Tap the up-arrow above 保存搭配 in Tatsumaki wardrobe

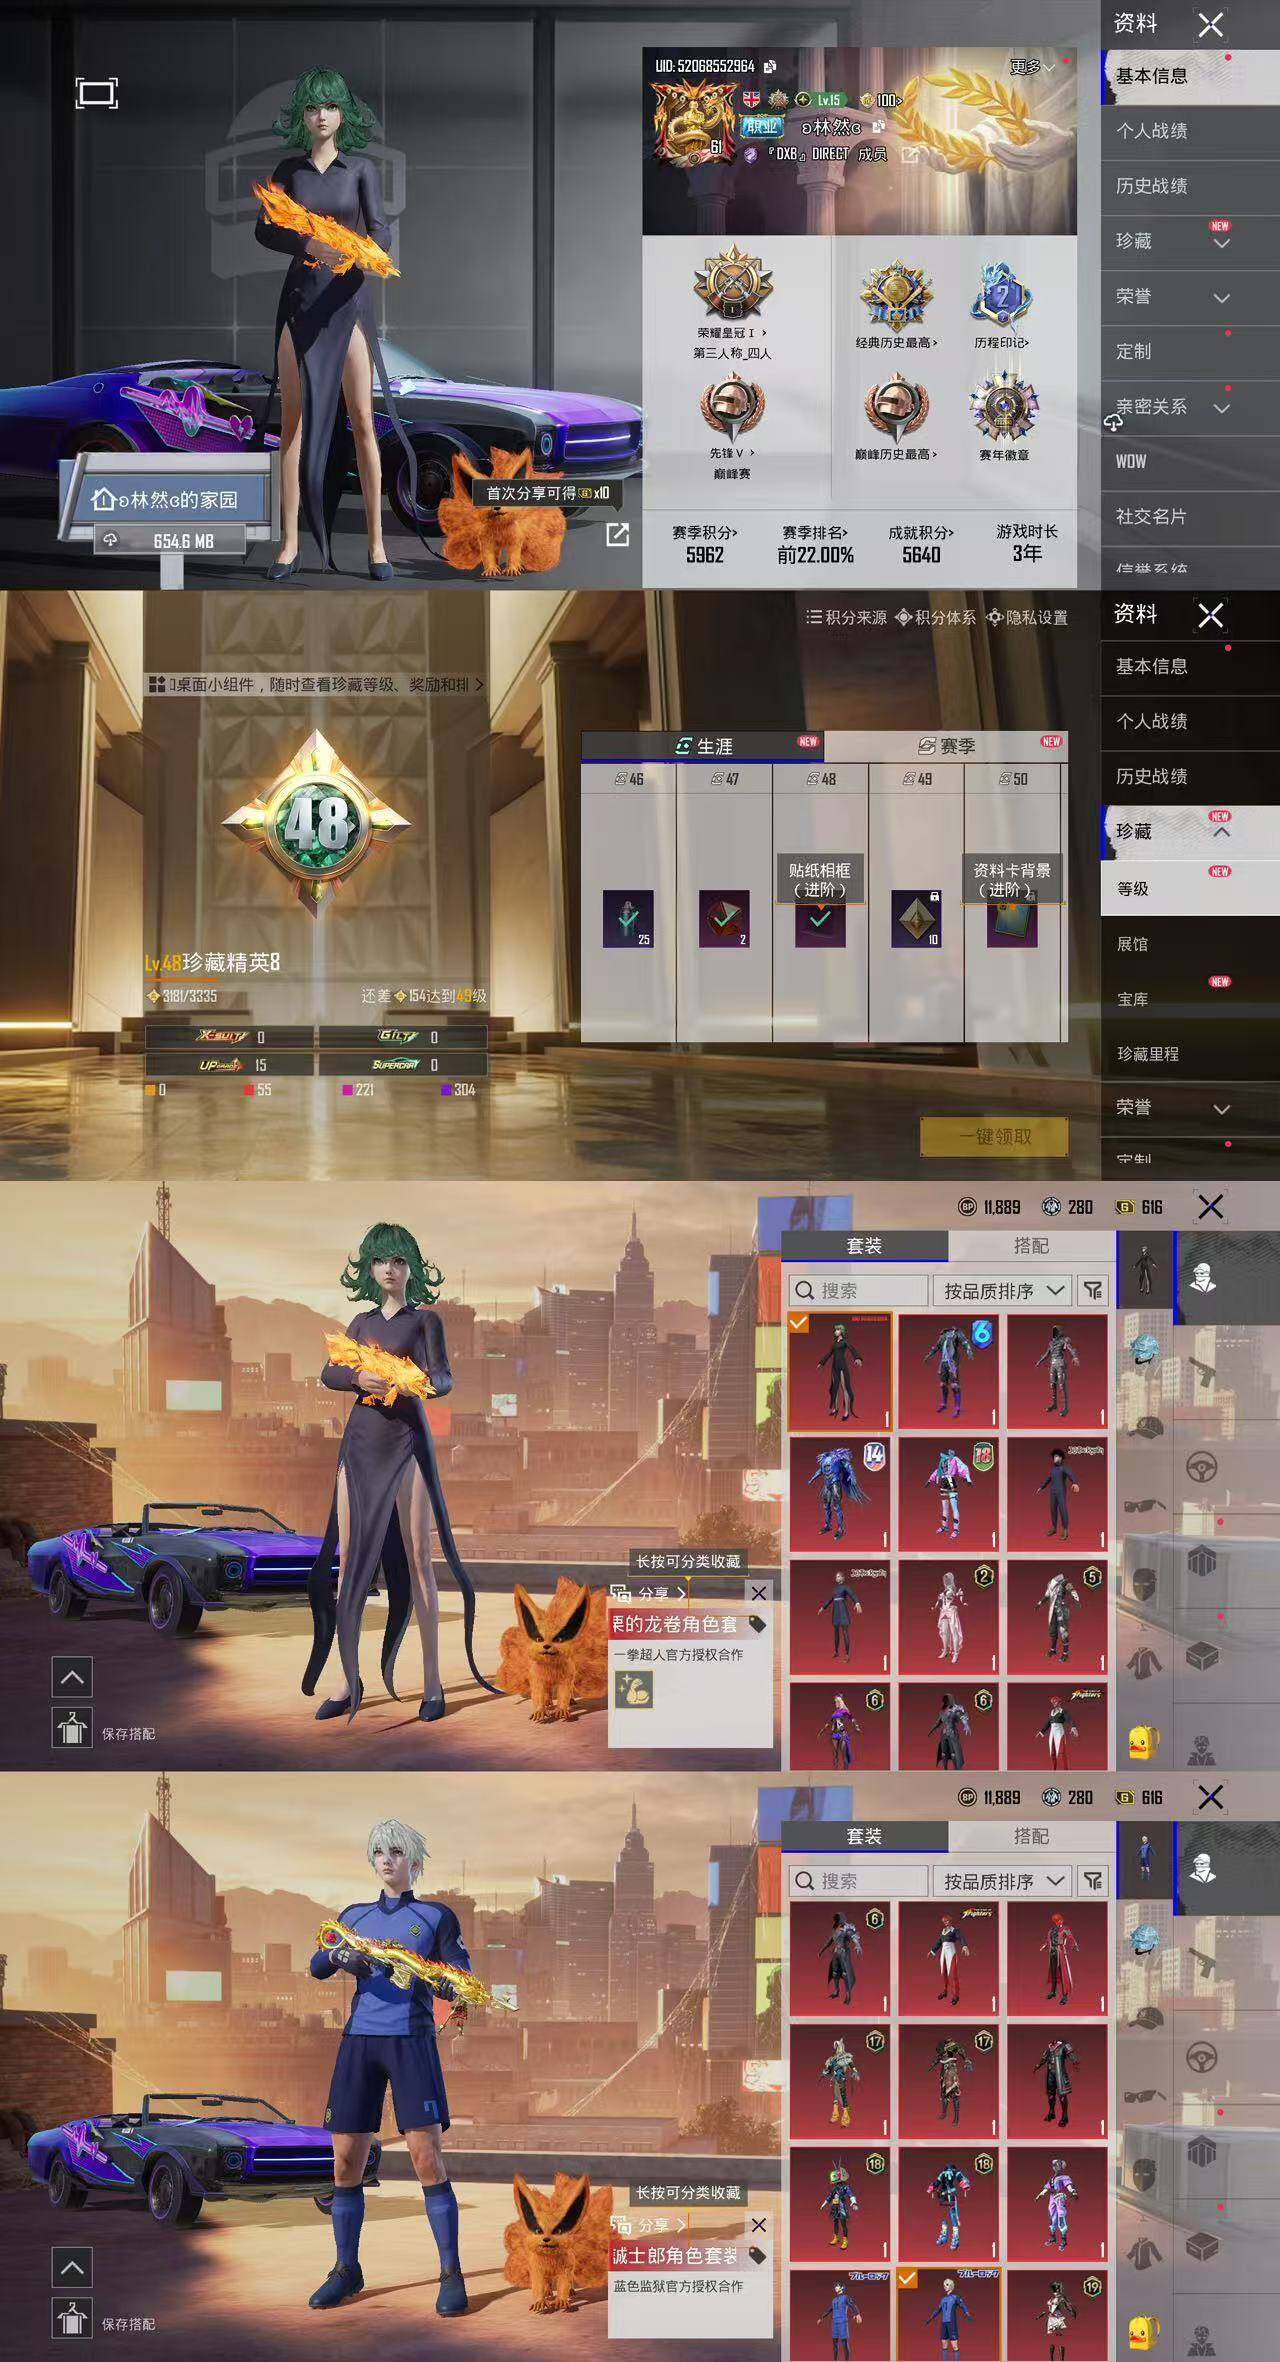tap(72, 1677)
